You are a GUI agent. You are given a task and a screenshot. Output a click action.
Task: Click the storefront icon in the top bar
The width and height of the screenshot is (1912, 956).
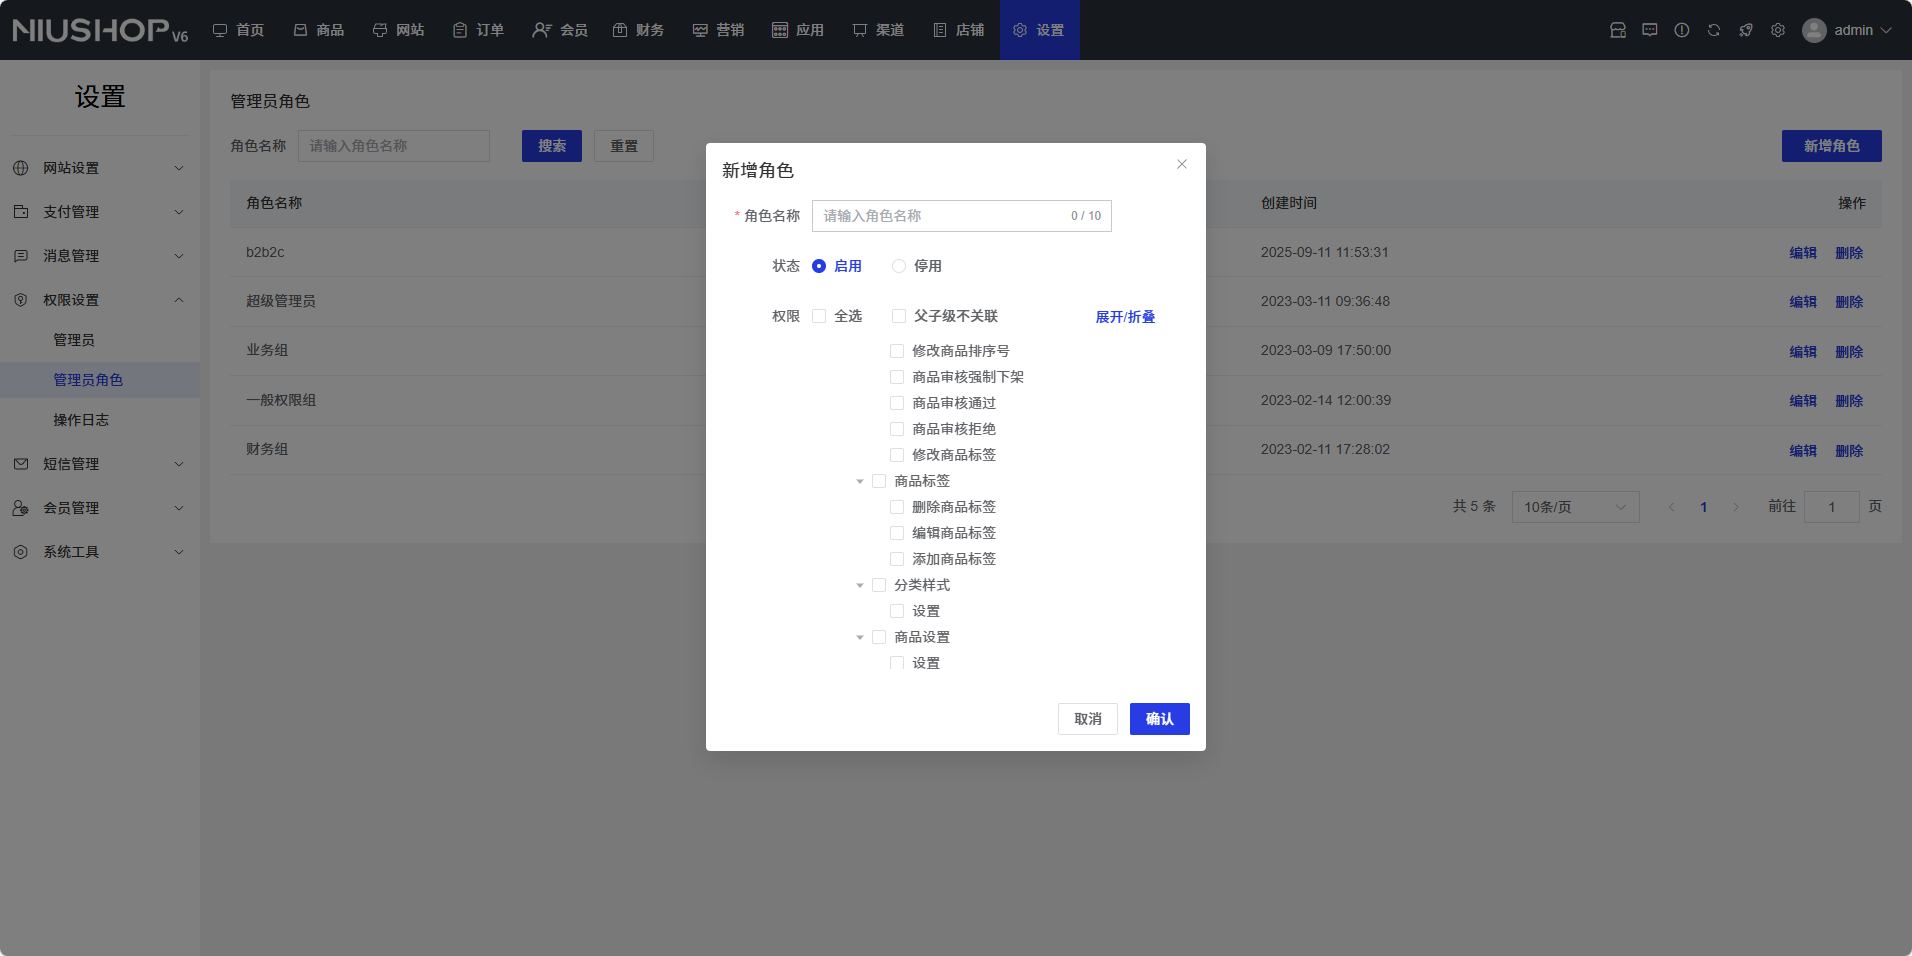1618,30
